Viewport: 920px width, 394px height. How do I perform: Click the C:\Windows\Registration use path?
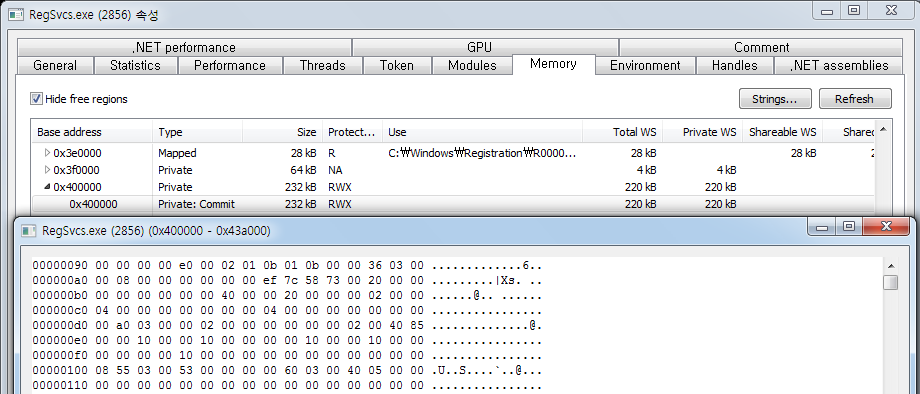point(482,153)
